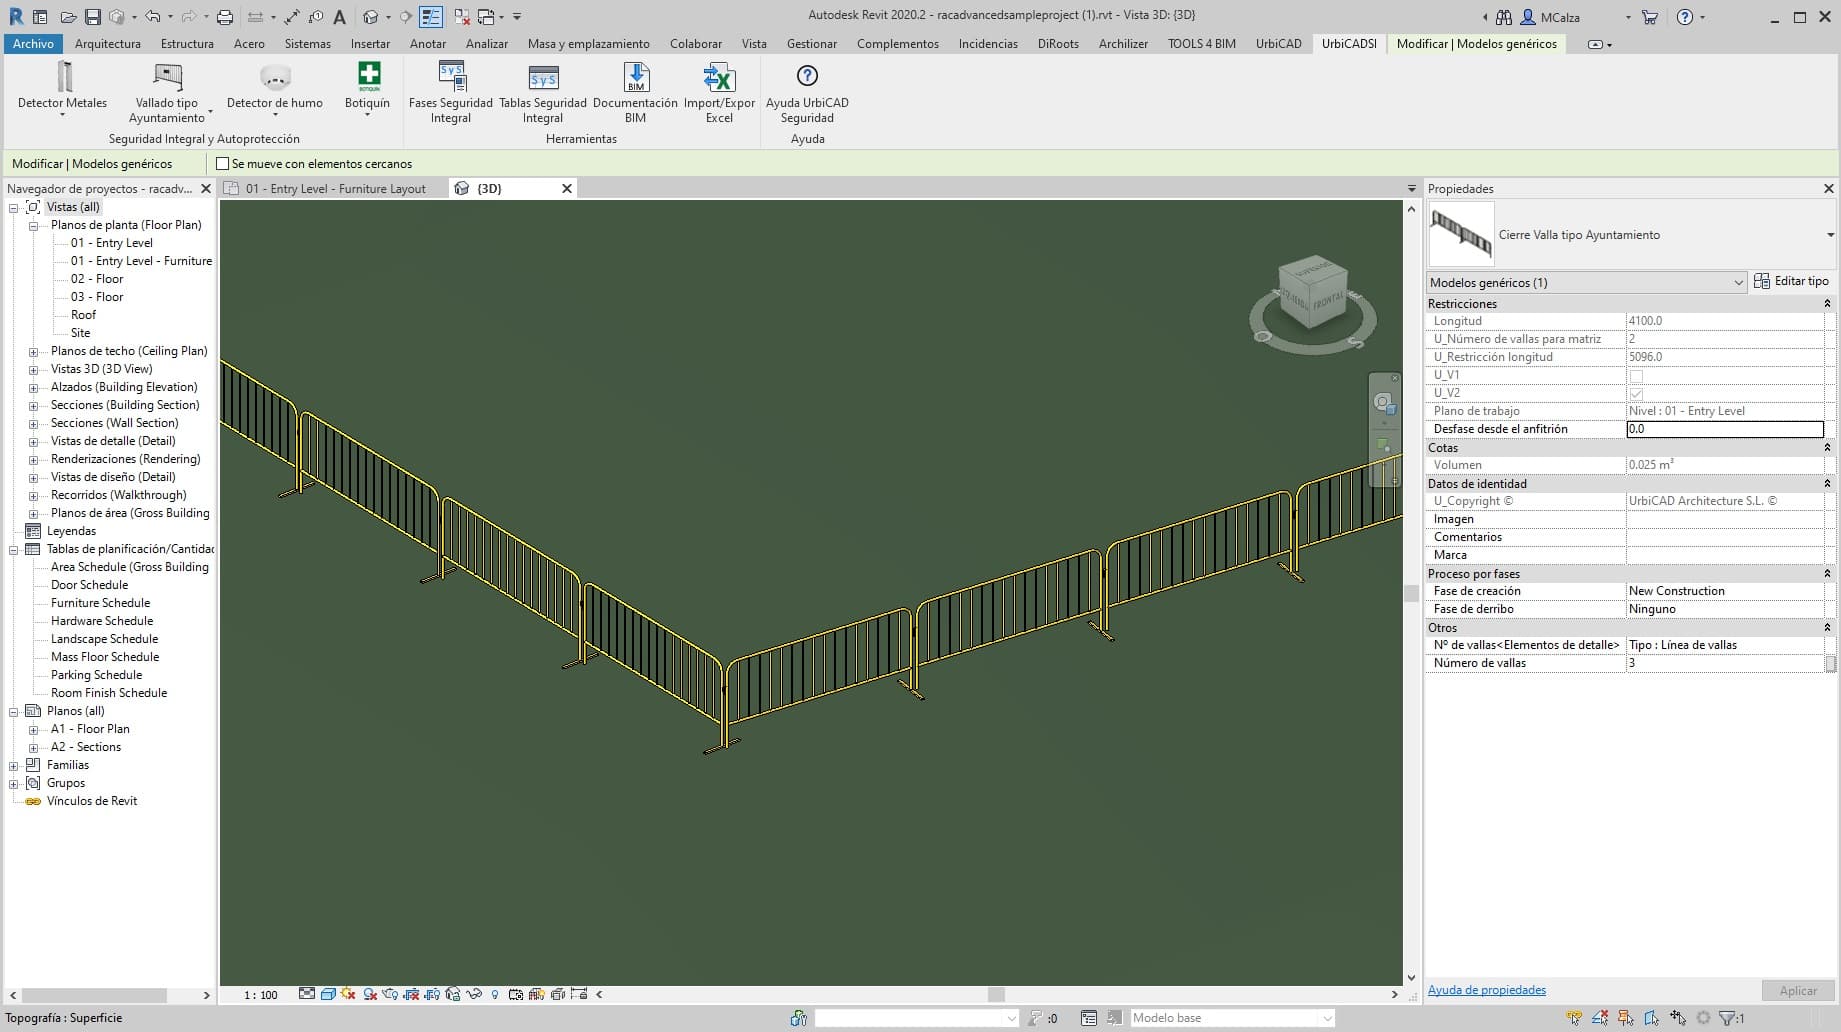This screenshot has height=1032, width=1841.
Task: Click the filter funnel icon in status bar
Action: [x=1728, y=1018]
